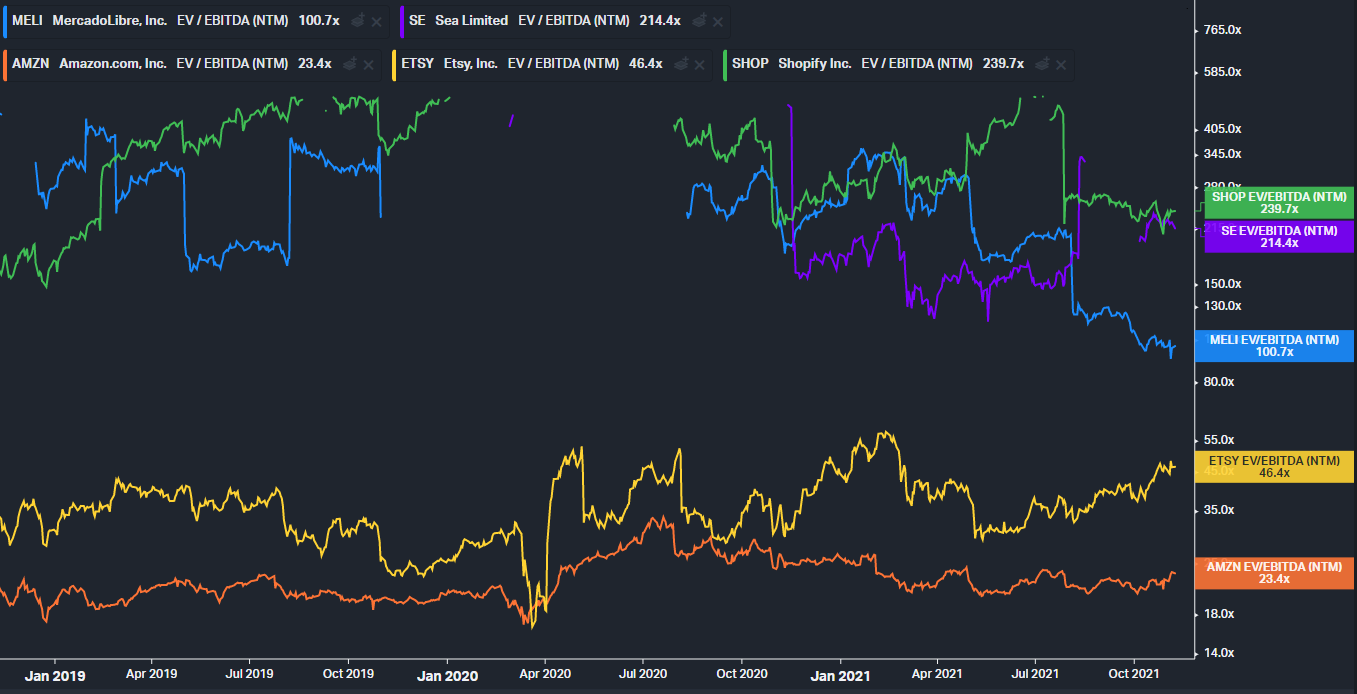Screen dimensions: 1357x694
Task: Select the AMZN ticker in the legend
Action: coord(30,63)
